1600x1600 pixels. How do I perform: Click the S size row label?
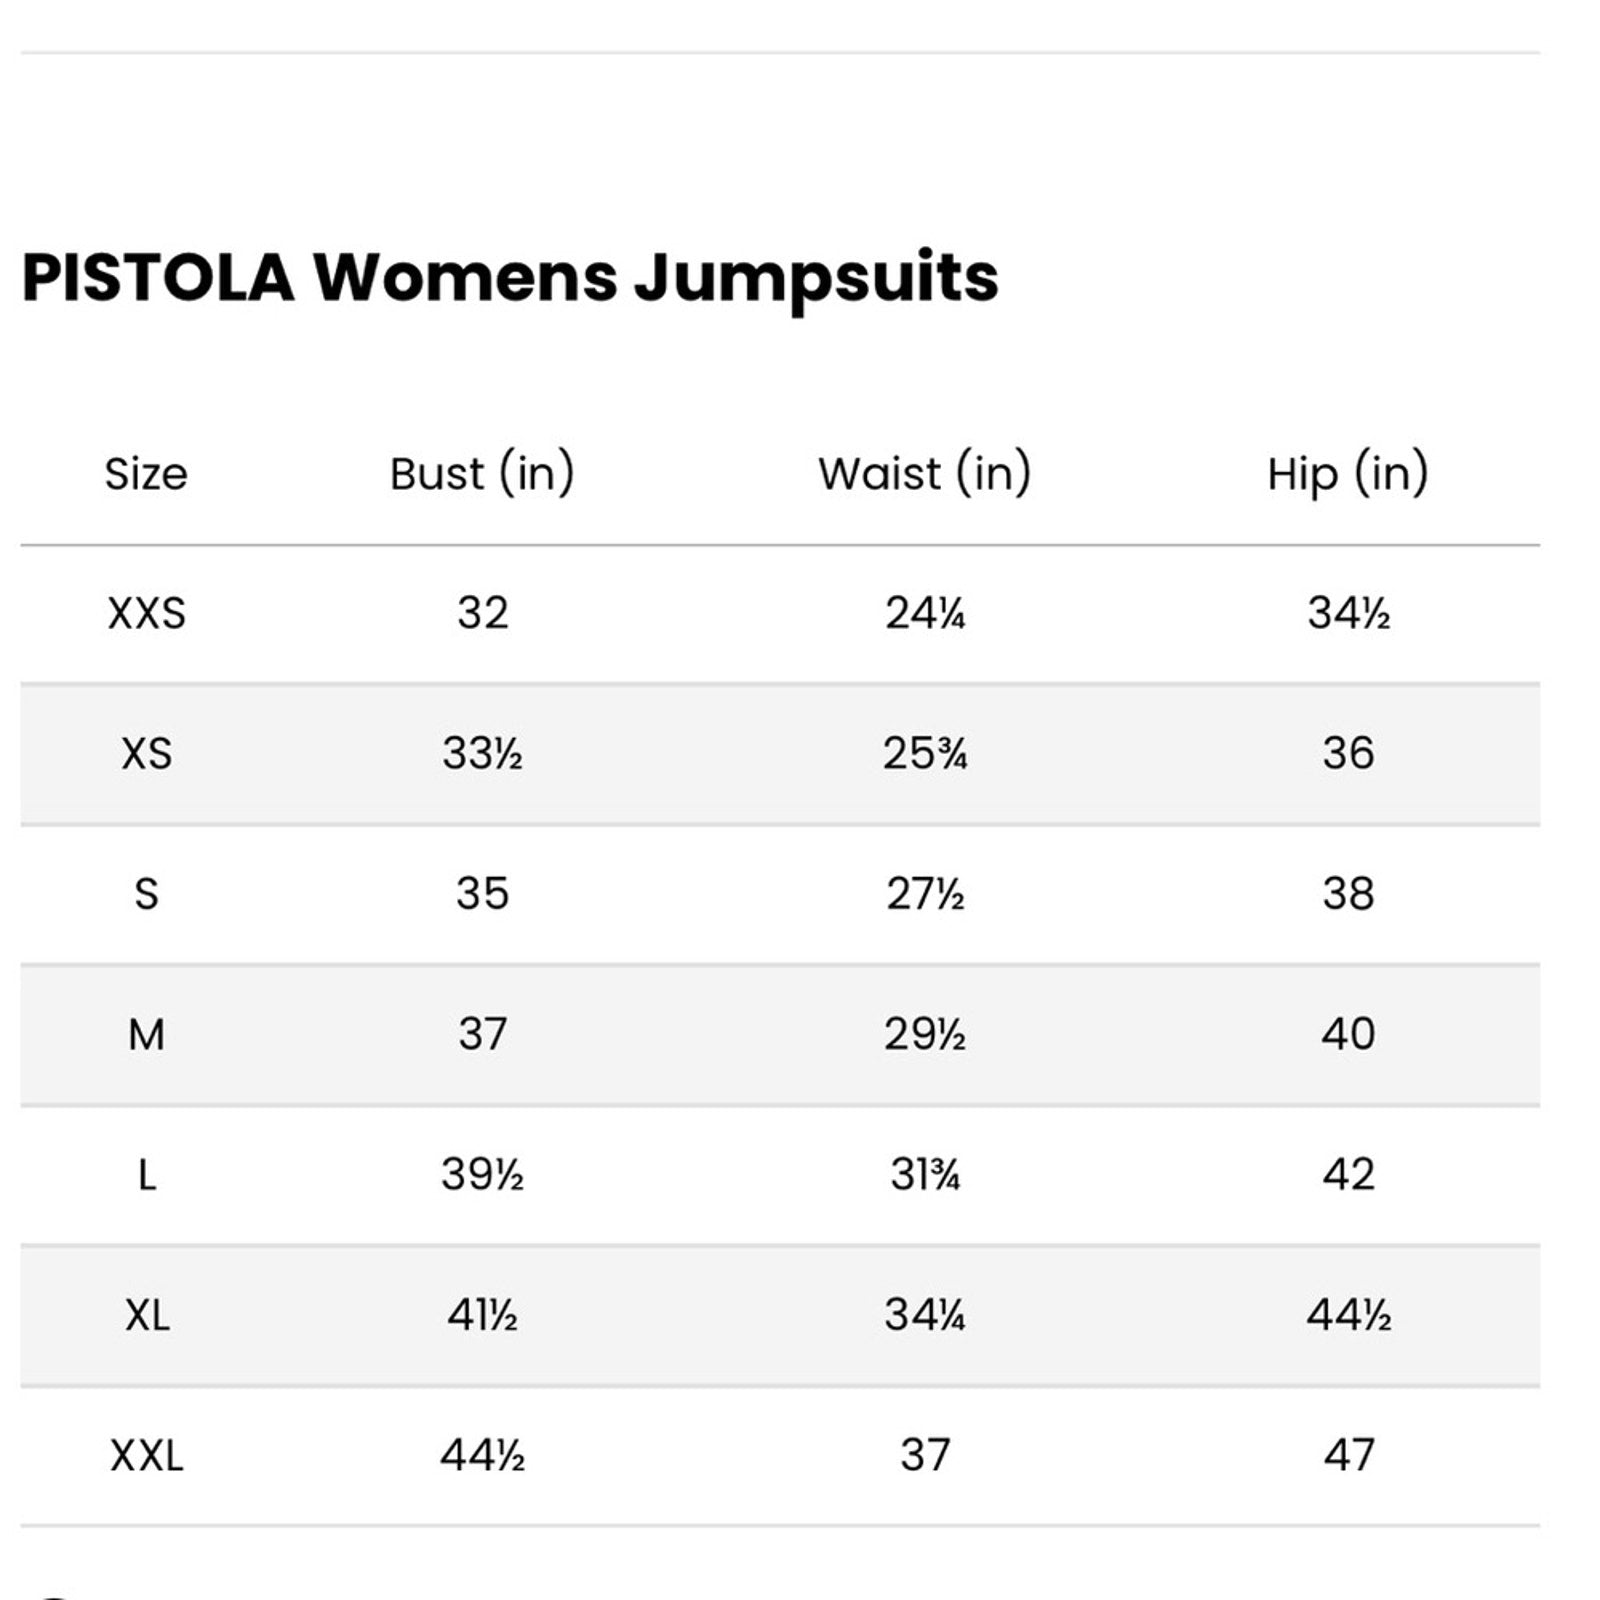point(146,893)
